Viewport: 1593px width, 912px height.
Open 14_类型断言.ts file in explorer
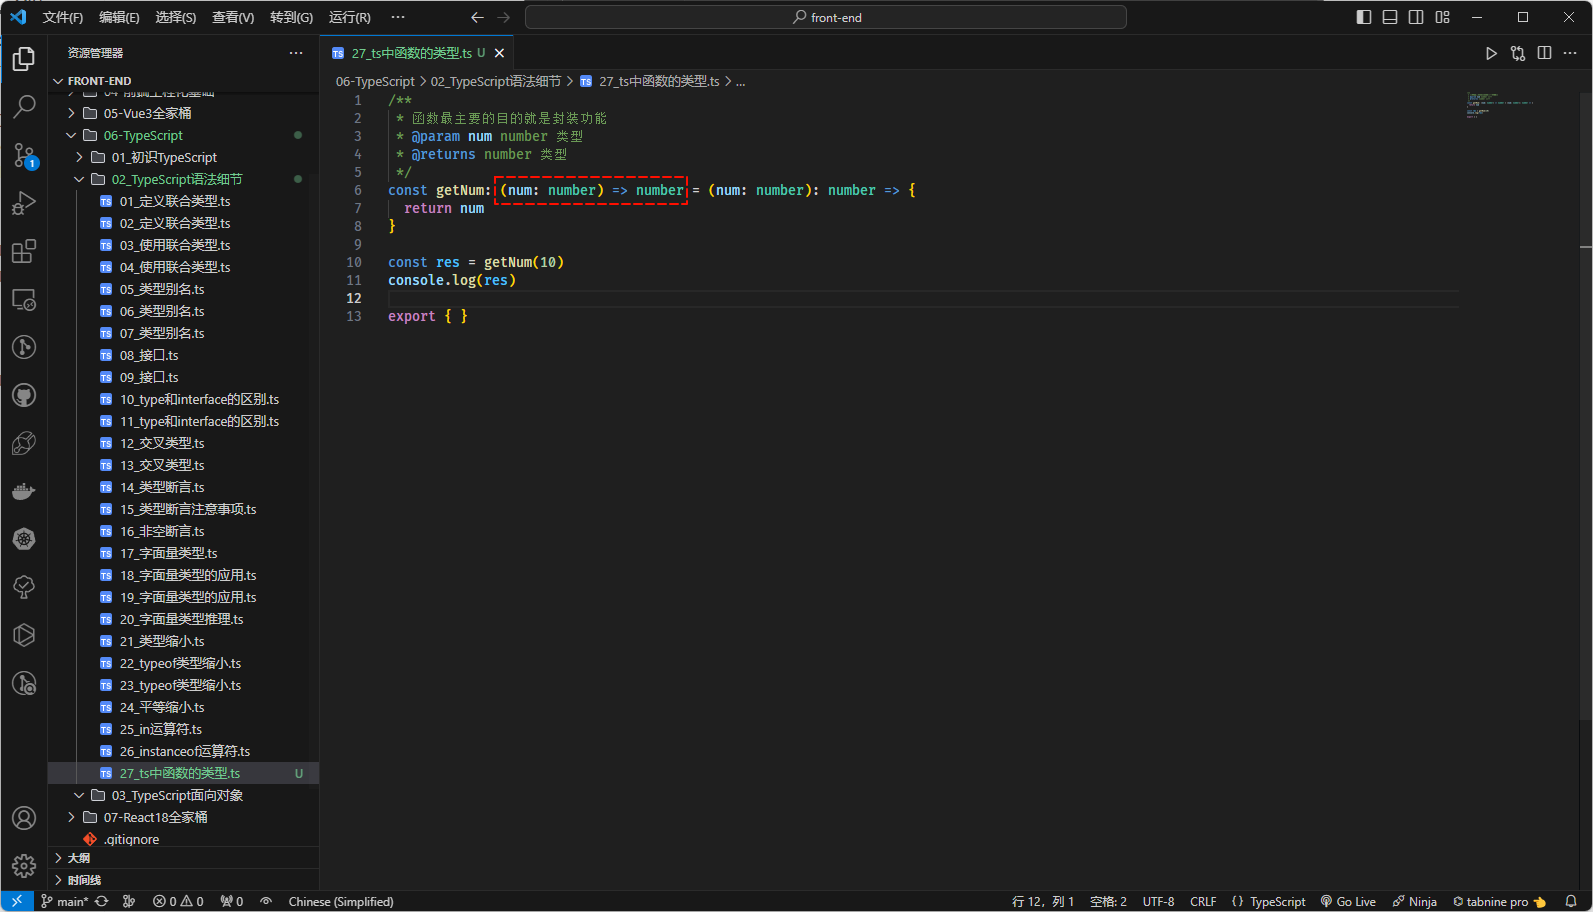(162, 487)
